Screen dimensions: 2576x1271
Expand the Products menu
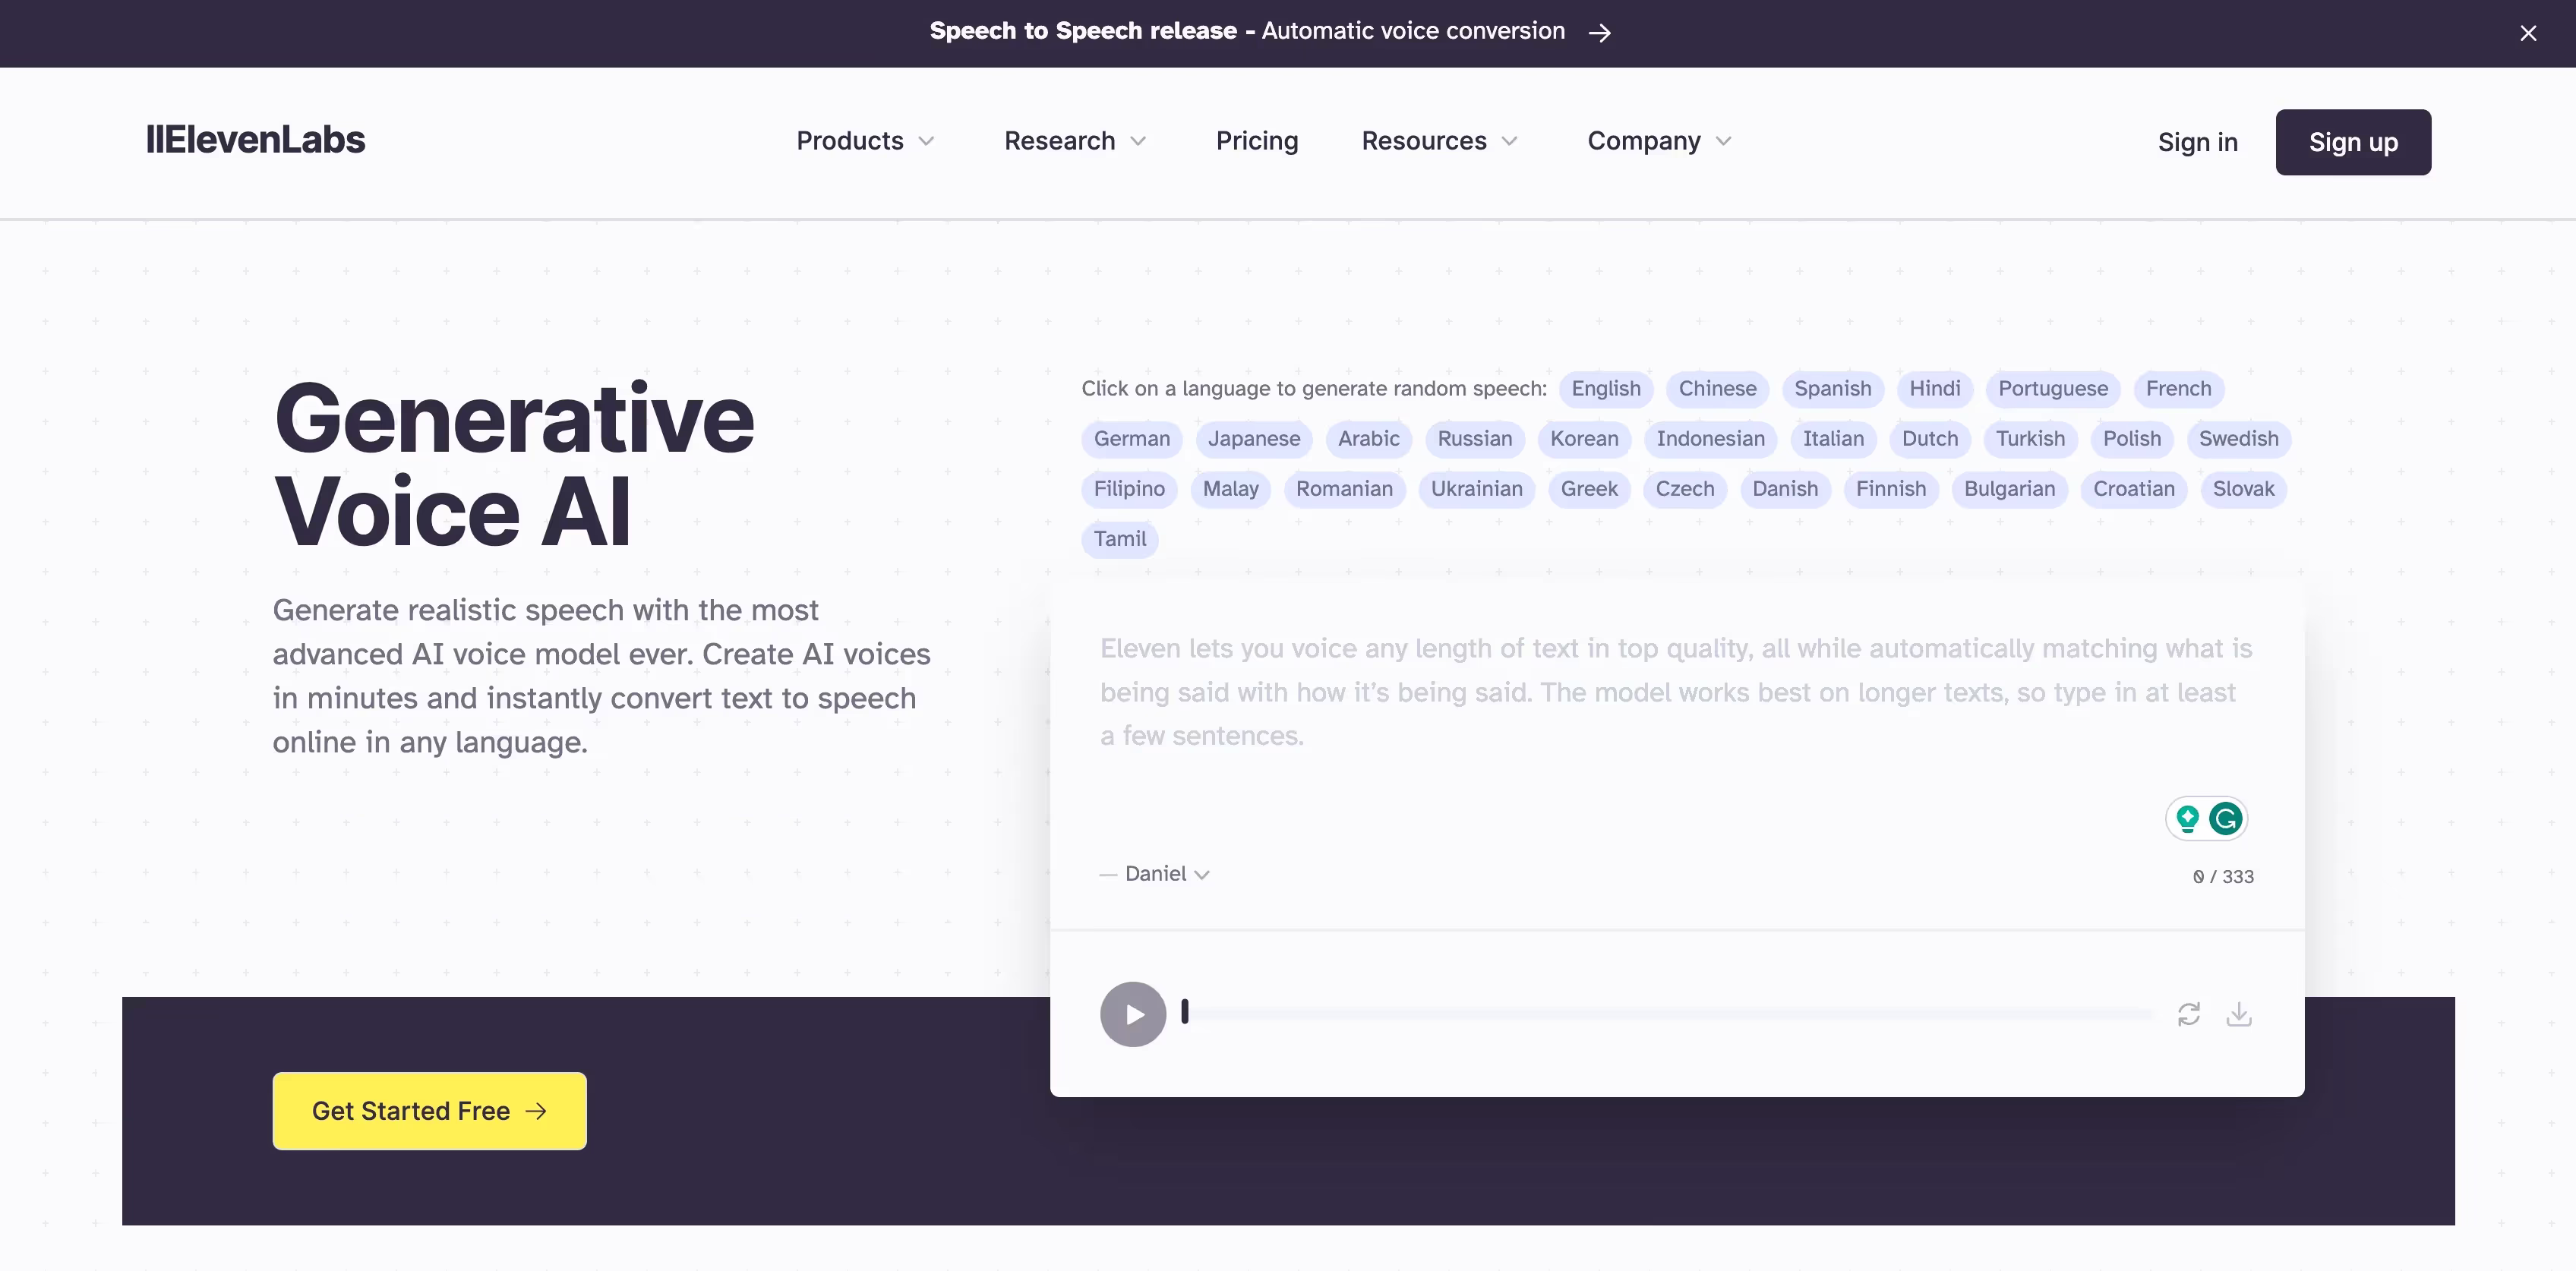click(x=865, y=141)
